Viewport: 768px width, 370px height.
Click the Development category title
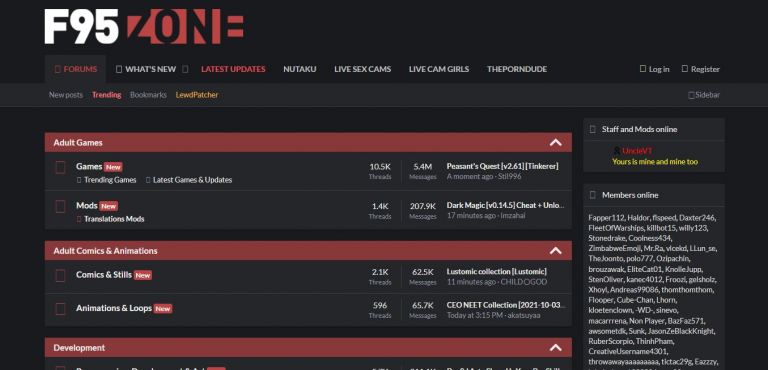[x=79, y=347]
